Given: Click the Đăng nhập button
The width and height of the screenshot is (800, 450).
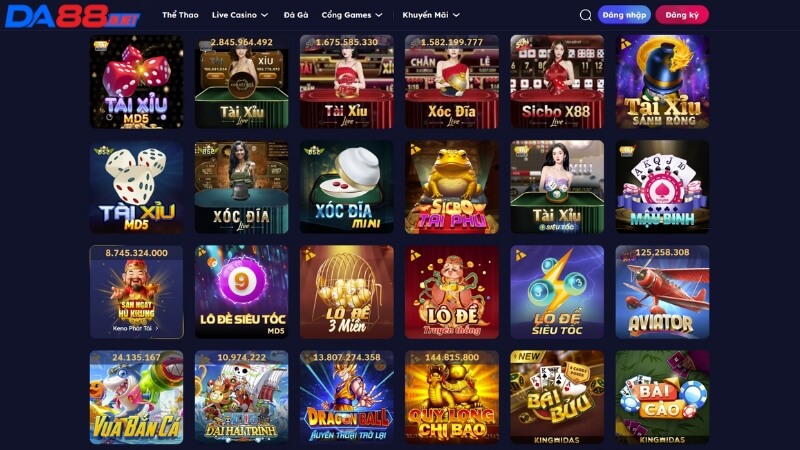Looking at the screenshot, I should (x=624, y=15).
